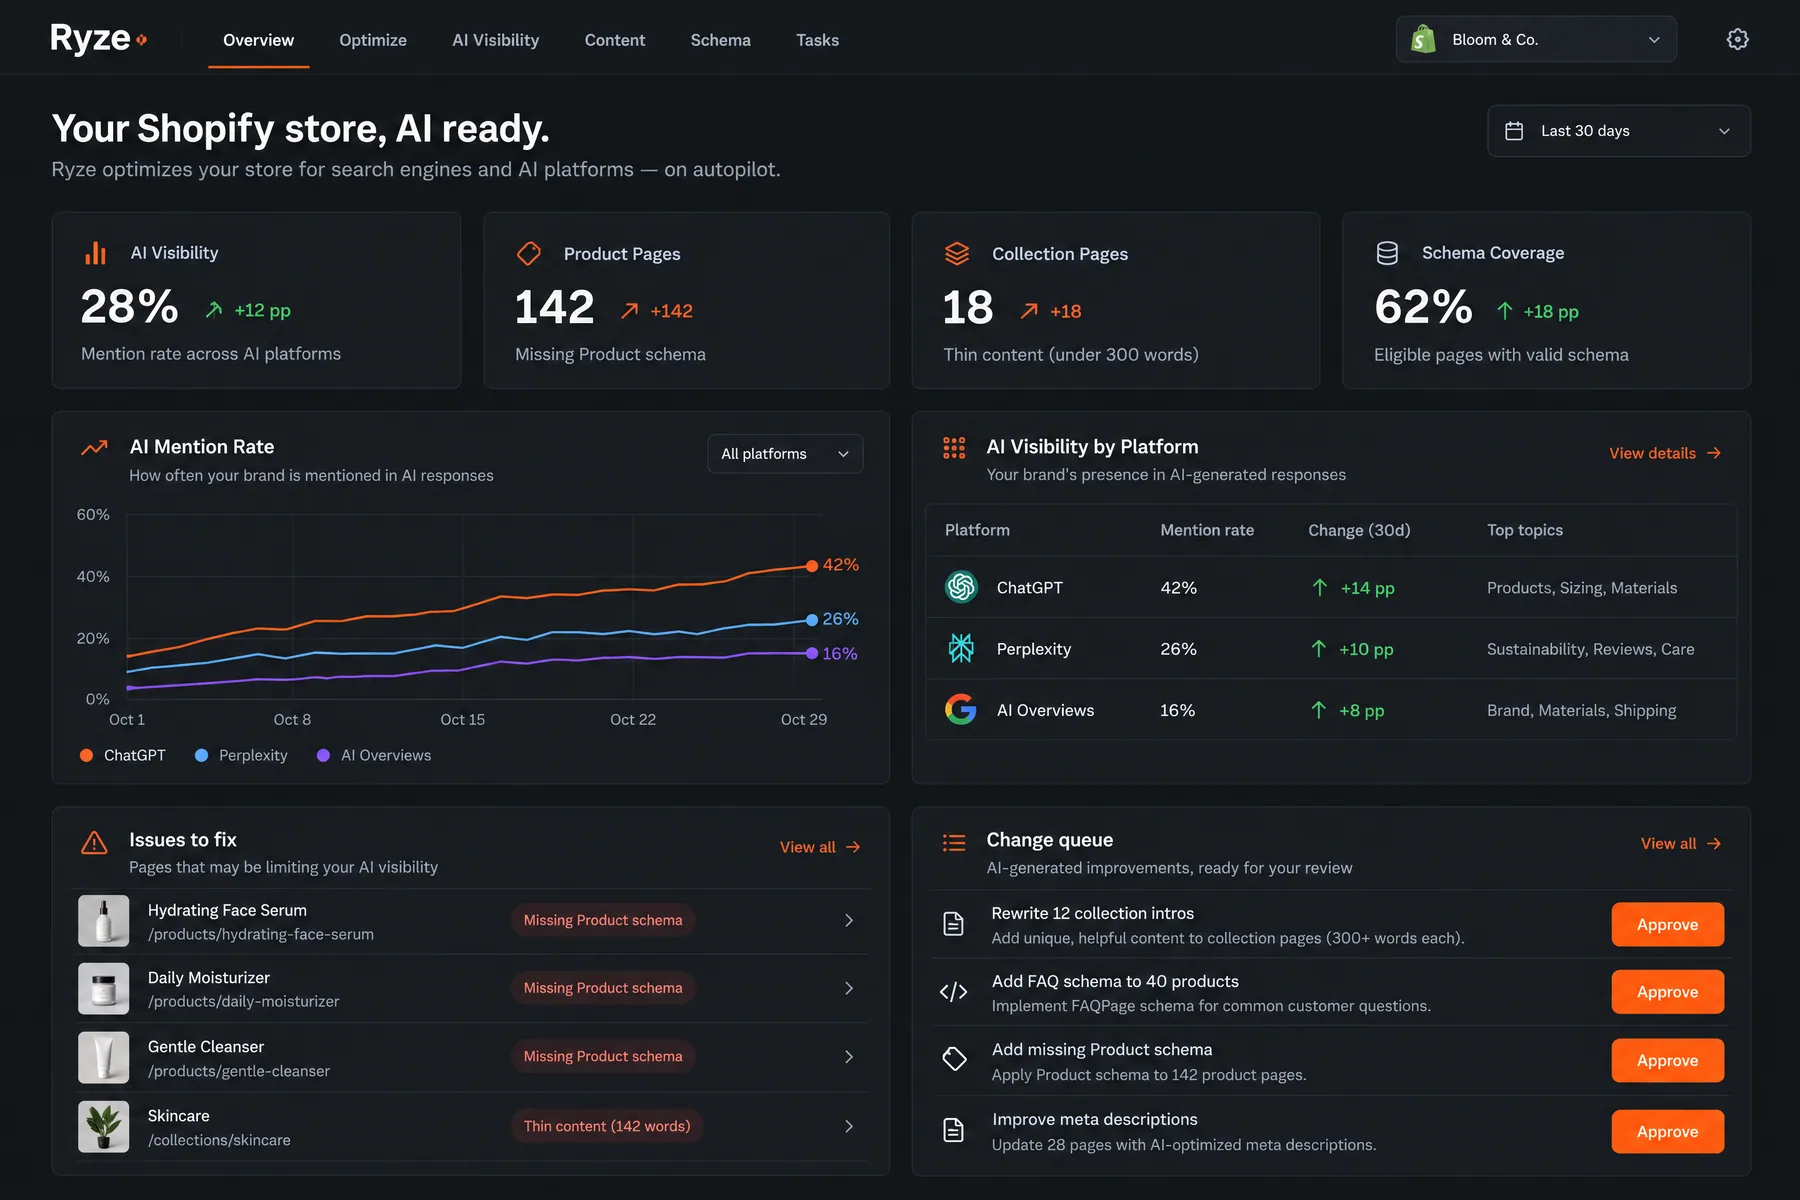Open the All platforms filter dropdown
The image size is (1800, 1200).
point(785,454)
